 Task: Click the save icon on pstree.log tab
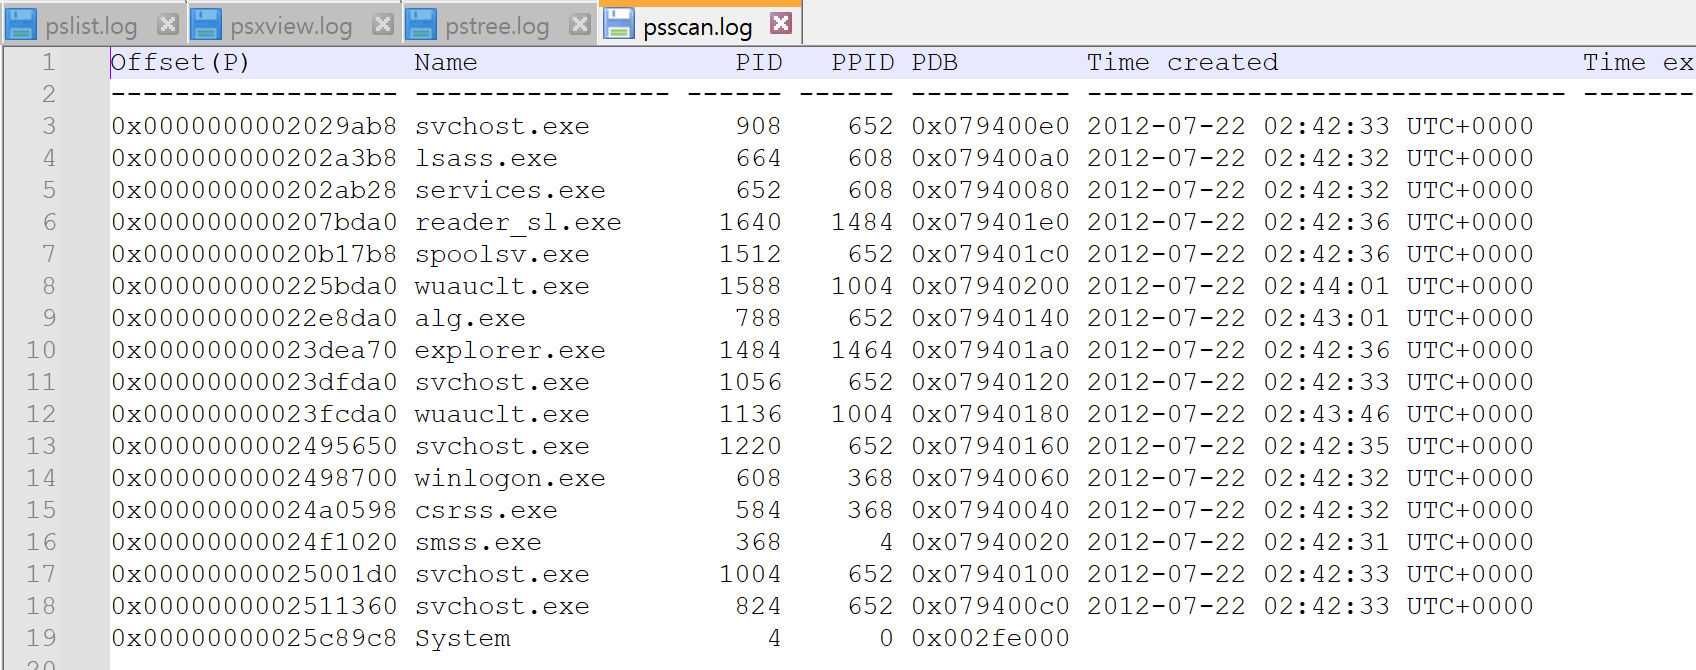point(421,24)
